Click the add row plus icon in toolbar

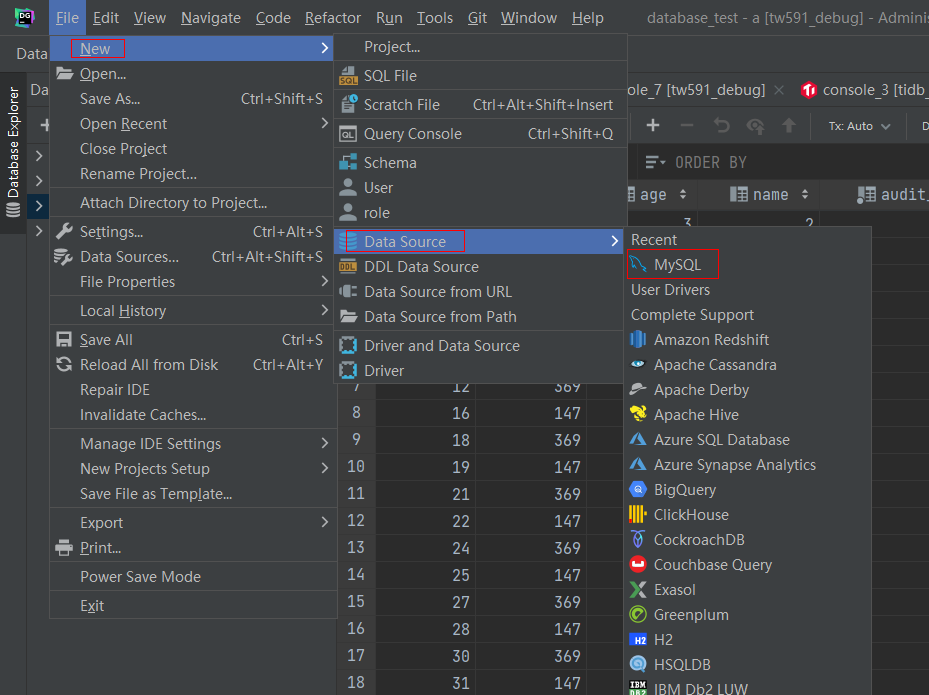point(653,126)
